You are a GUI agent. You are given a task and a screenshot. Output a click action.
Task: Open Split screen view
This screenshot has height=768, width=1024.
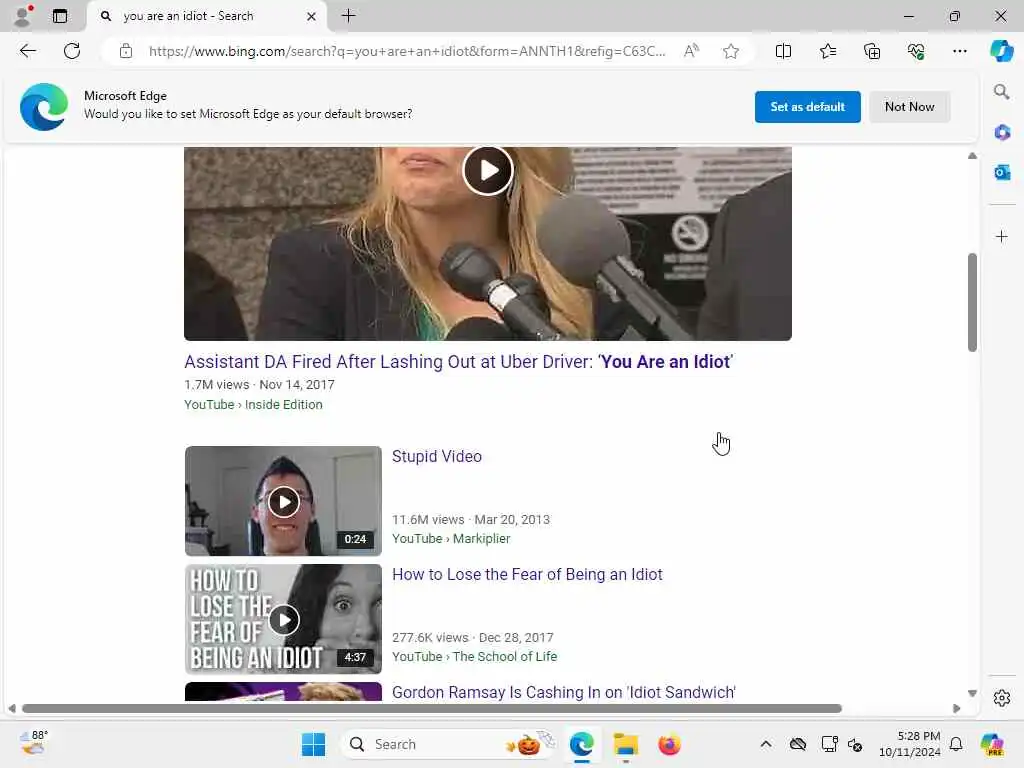tap(783, 51)
